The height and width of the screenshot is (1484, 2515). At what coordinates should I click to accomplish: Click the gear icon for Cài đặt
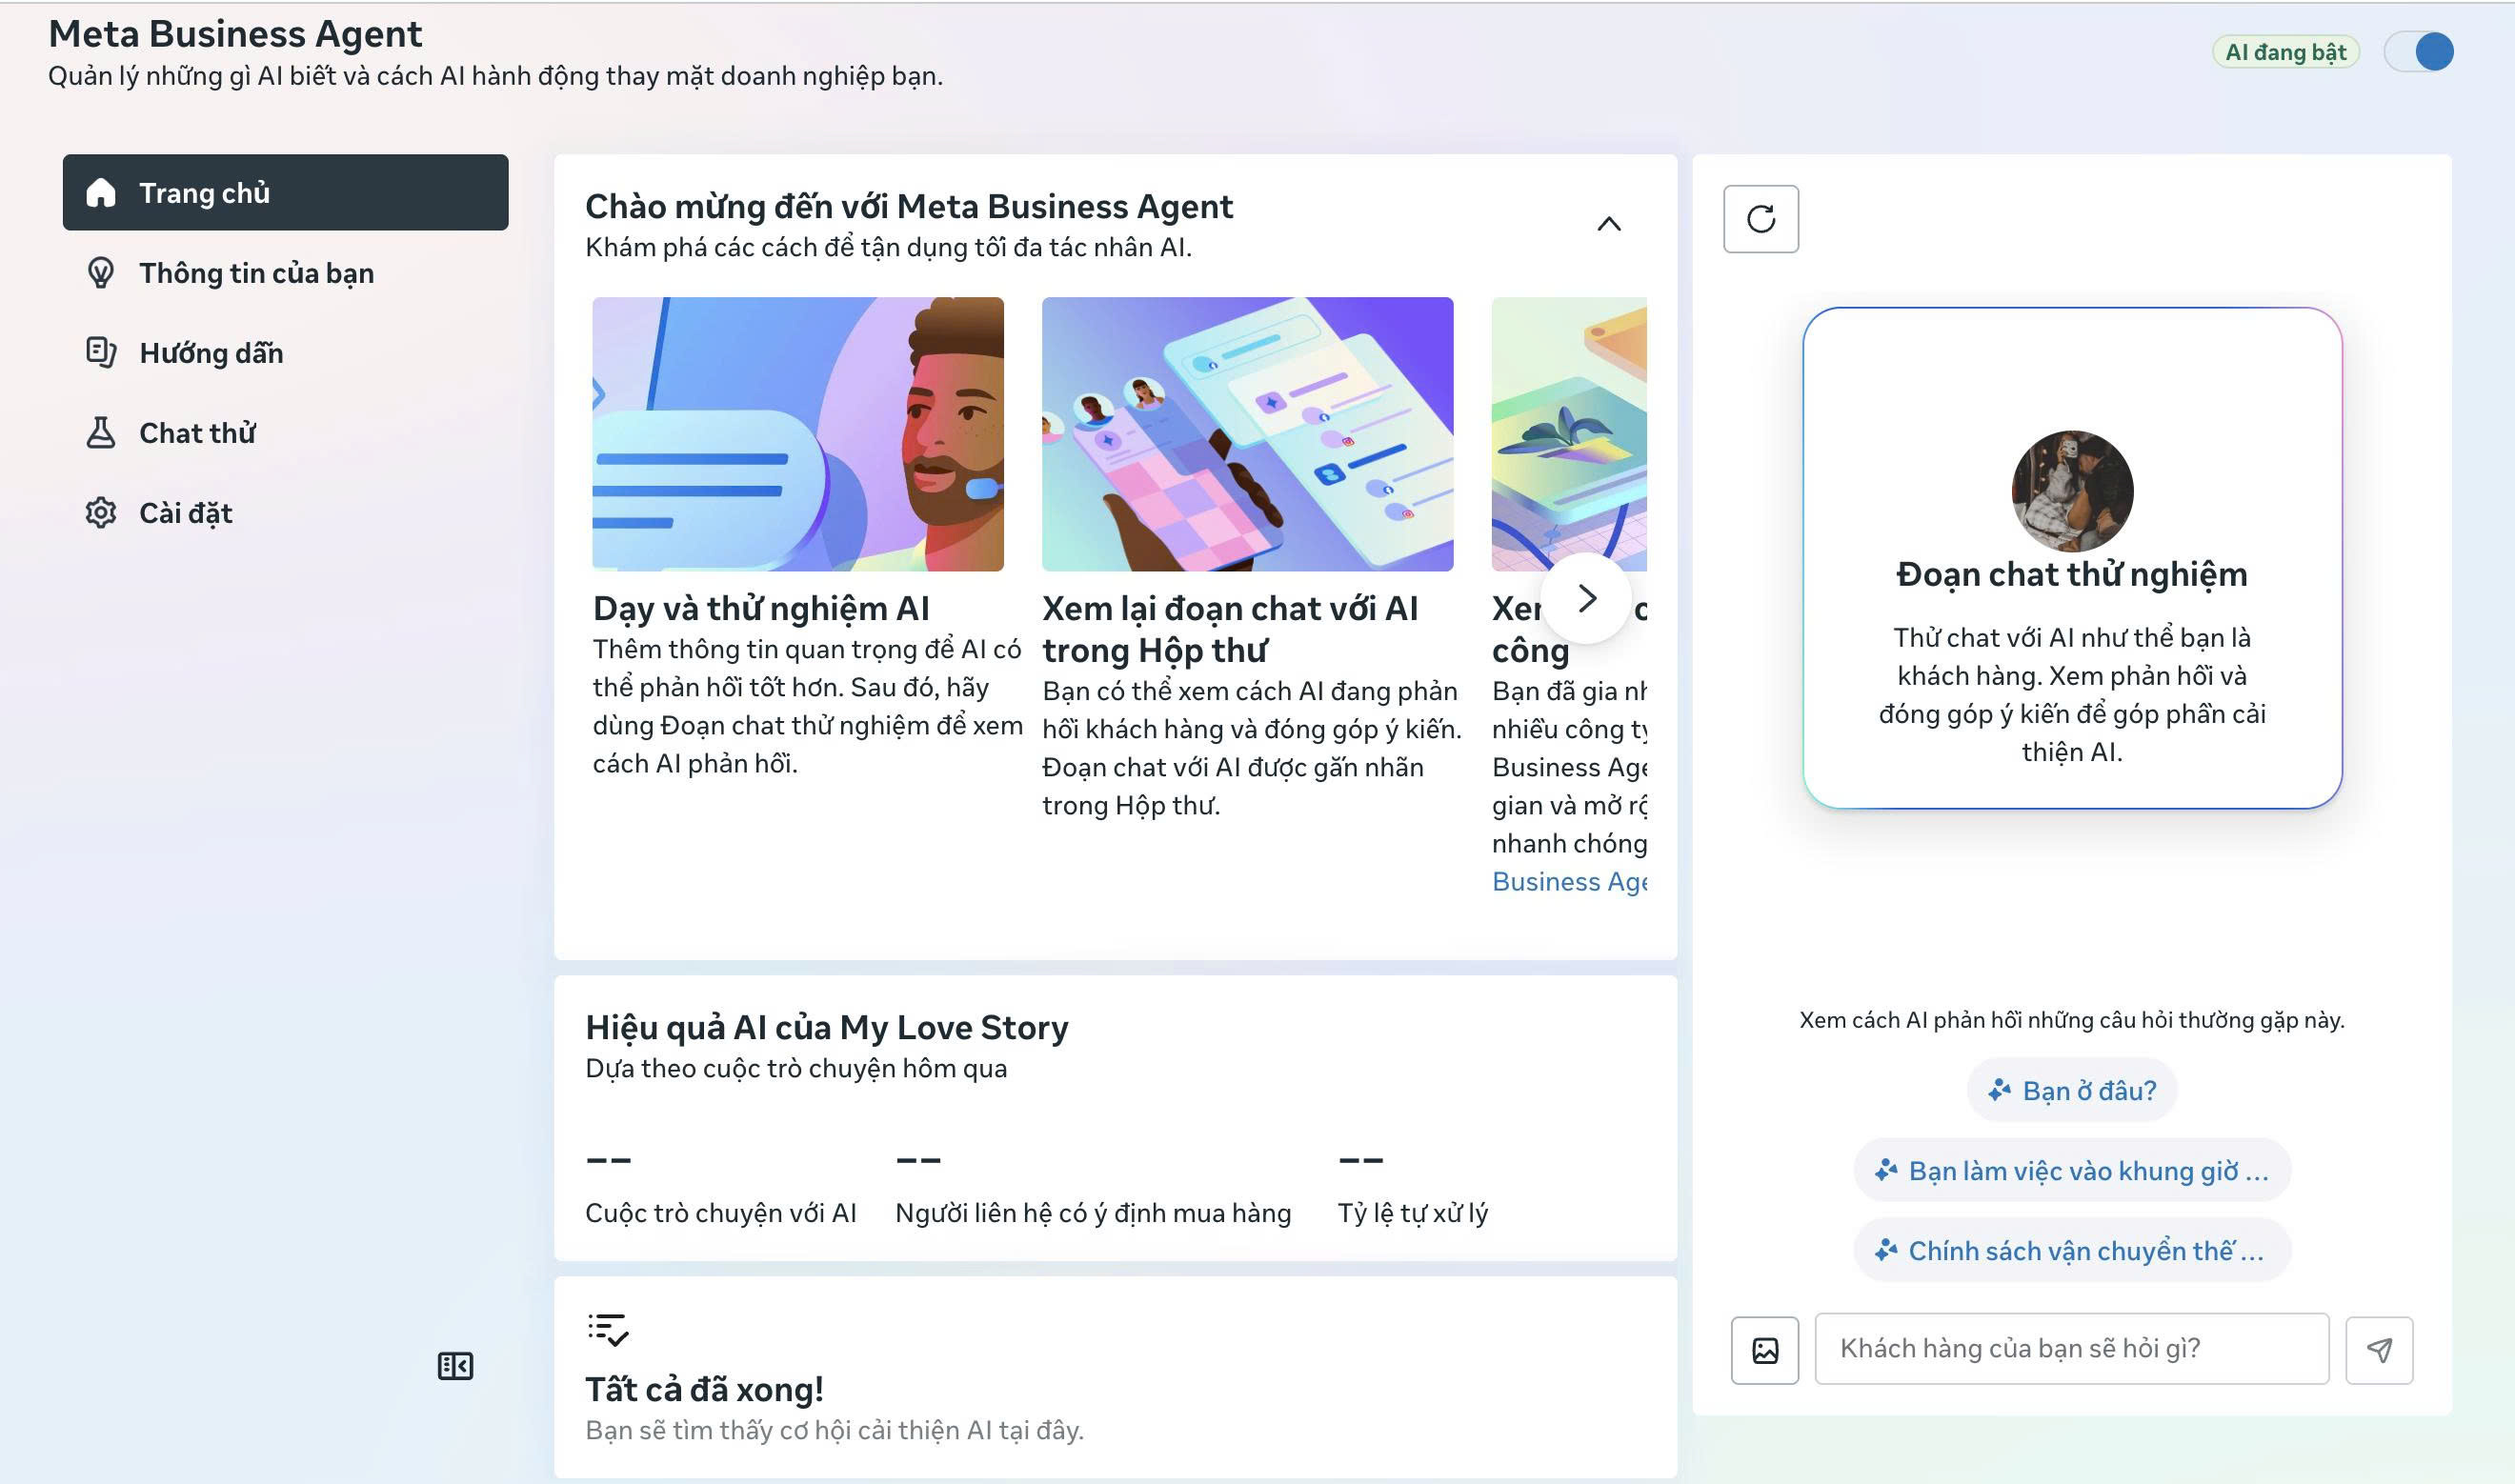click(x=101, y=513)
